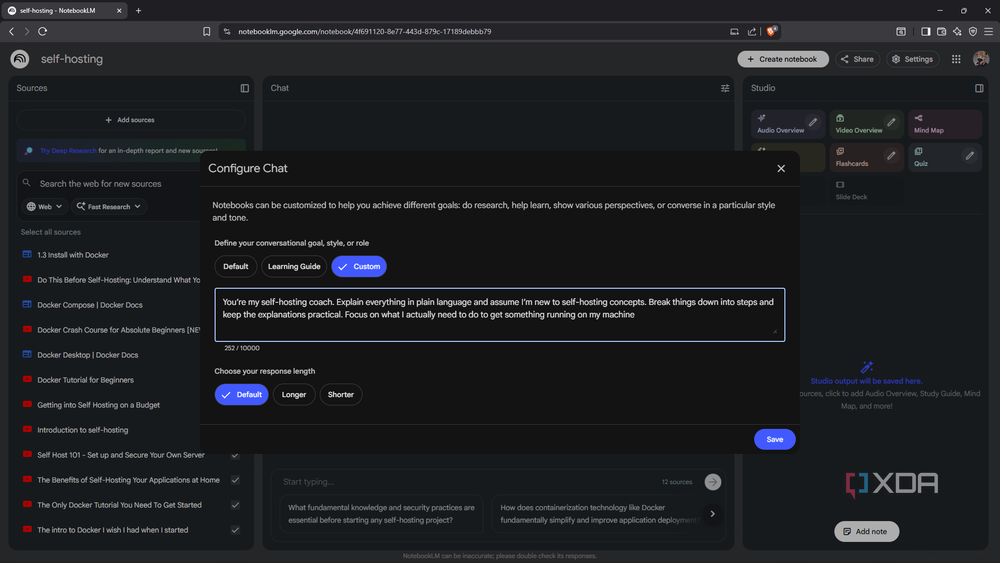Select Learning Guide style

(294, 267)
